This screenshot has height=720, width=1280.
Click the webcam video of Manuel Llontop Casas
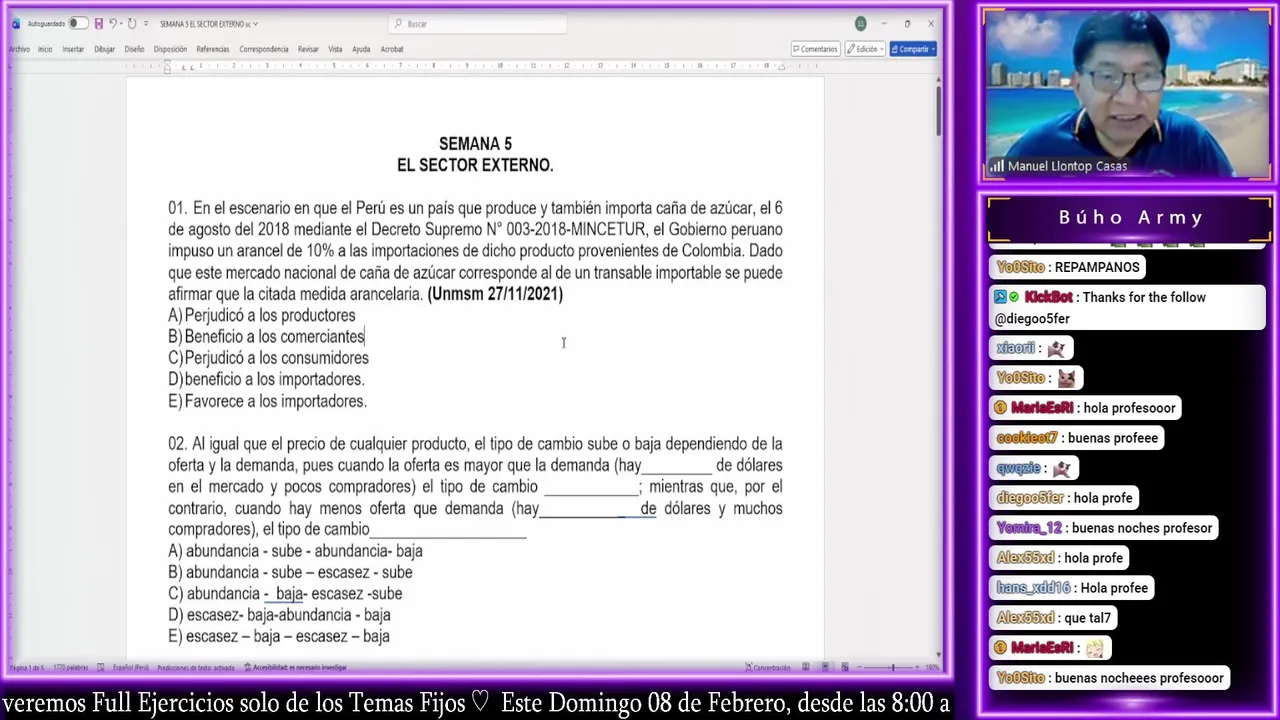click(1126, 95)
